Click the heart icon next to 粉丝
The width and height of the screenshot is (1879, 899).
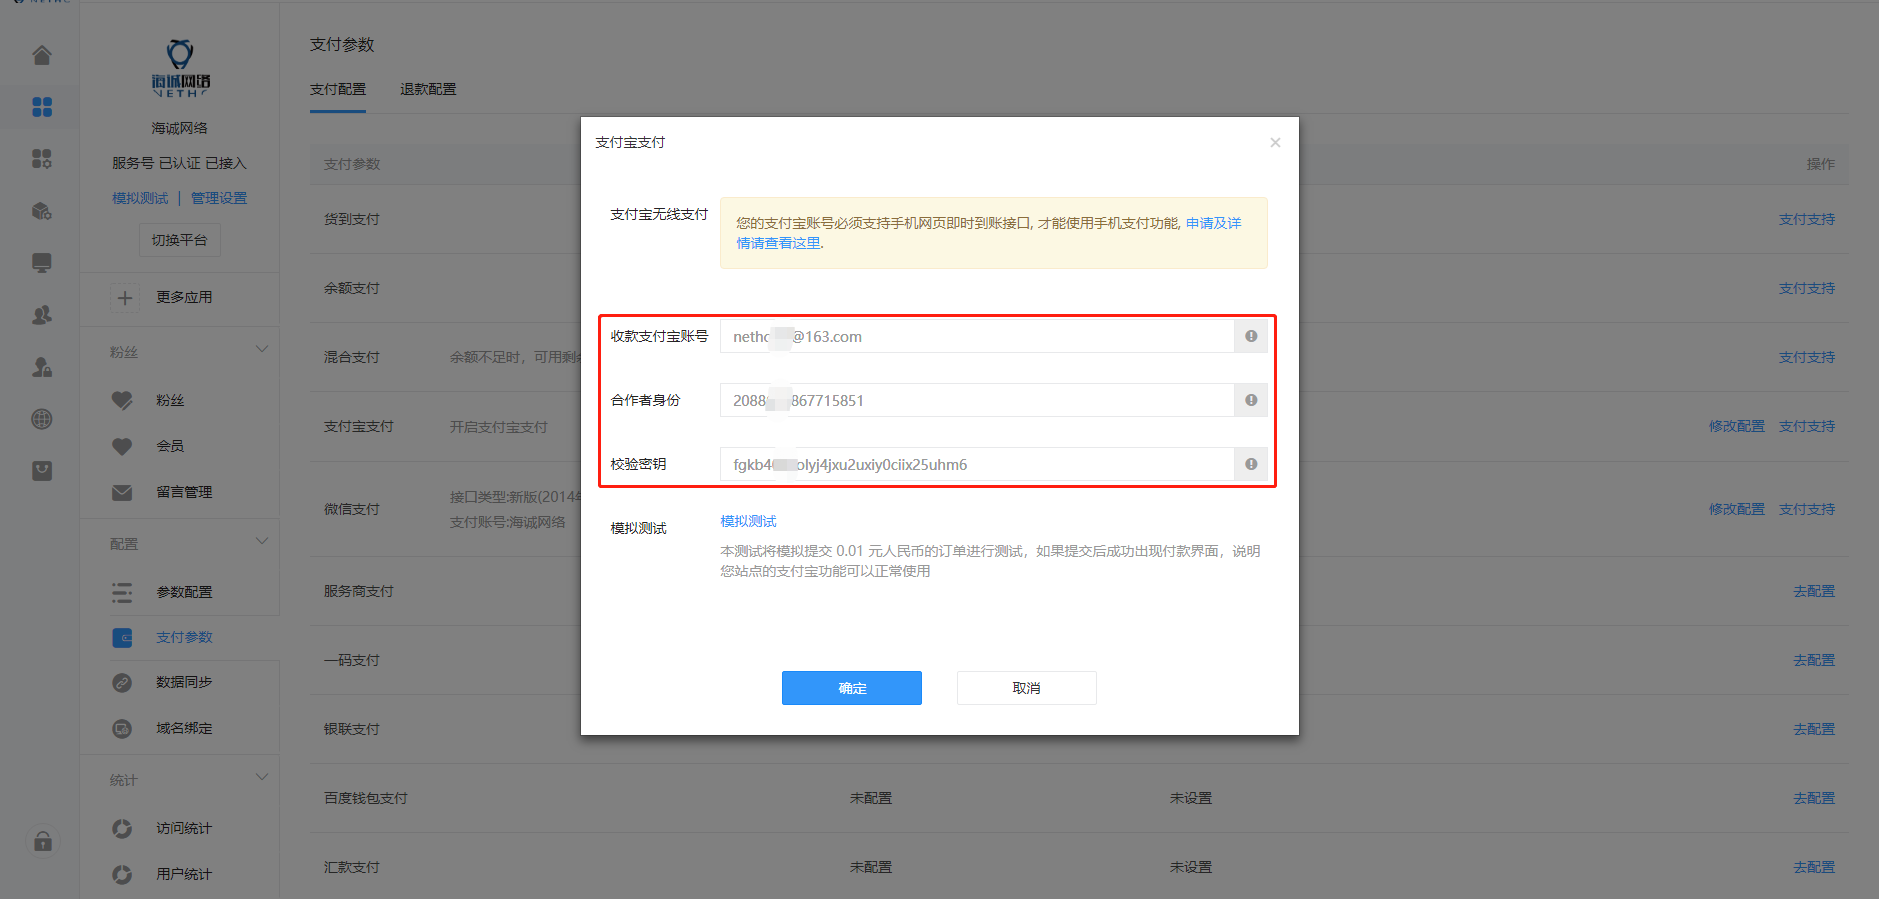coord(122,400)
